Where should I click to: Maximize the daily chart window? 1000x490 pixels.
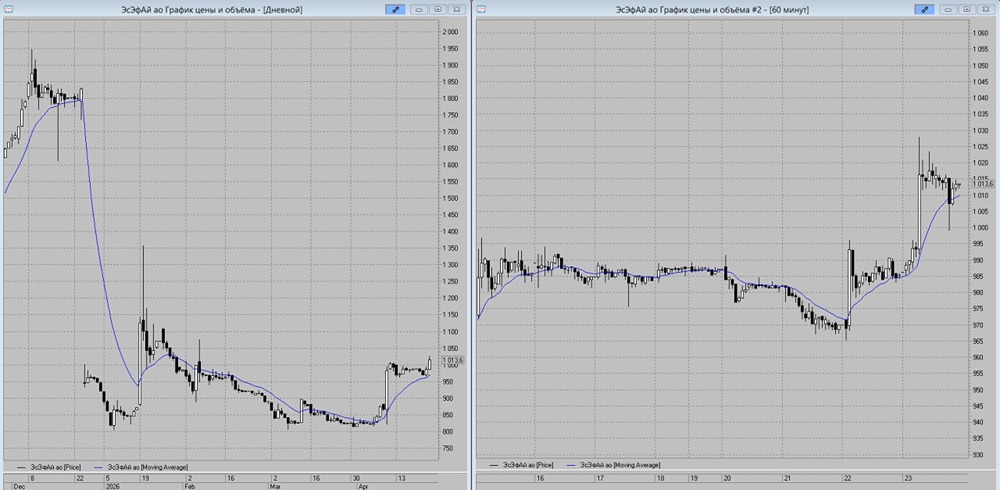(x=438, y=10)
